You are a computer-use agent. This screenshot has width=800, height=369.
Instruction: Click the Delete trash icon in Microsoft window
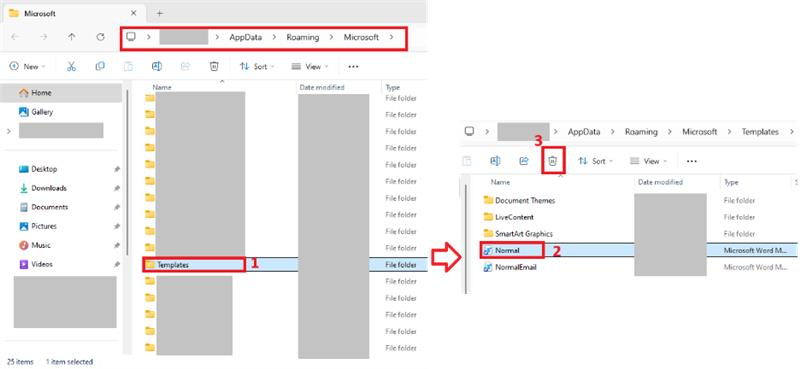tap(214, 66)
